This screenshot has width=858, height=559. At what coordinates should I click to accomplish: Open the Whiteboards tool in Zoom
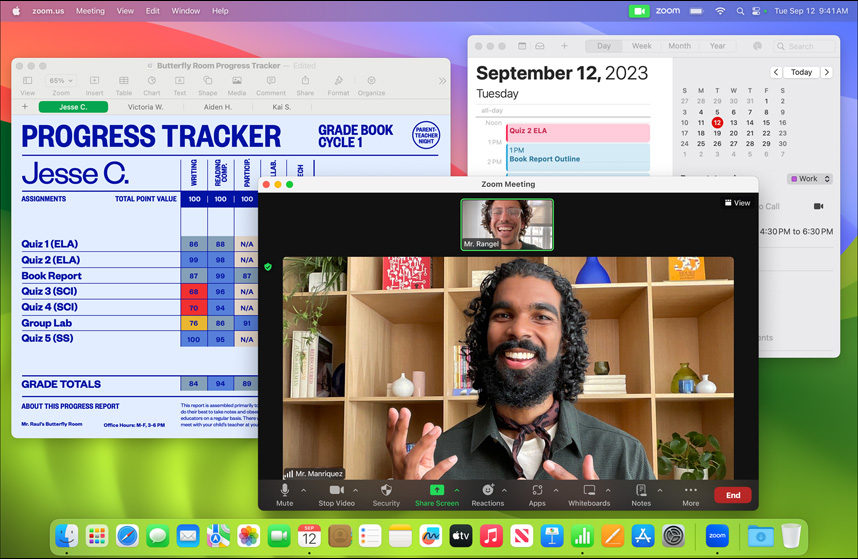click(x=589, y=490)
